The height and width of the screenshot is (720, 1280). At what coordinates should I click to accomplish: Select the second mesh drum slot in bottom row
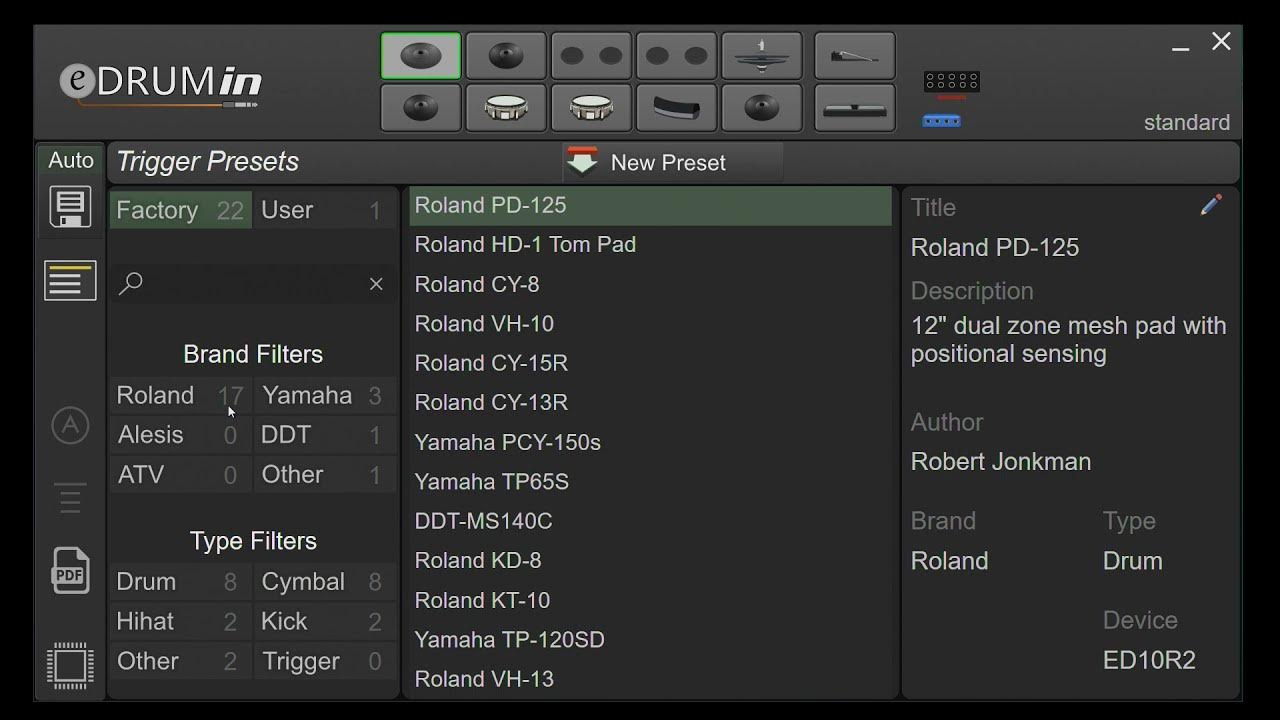click(591, 107)
